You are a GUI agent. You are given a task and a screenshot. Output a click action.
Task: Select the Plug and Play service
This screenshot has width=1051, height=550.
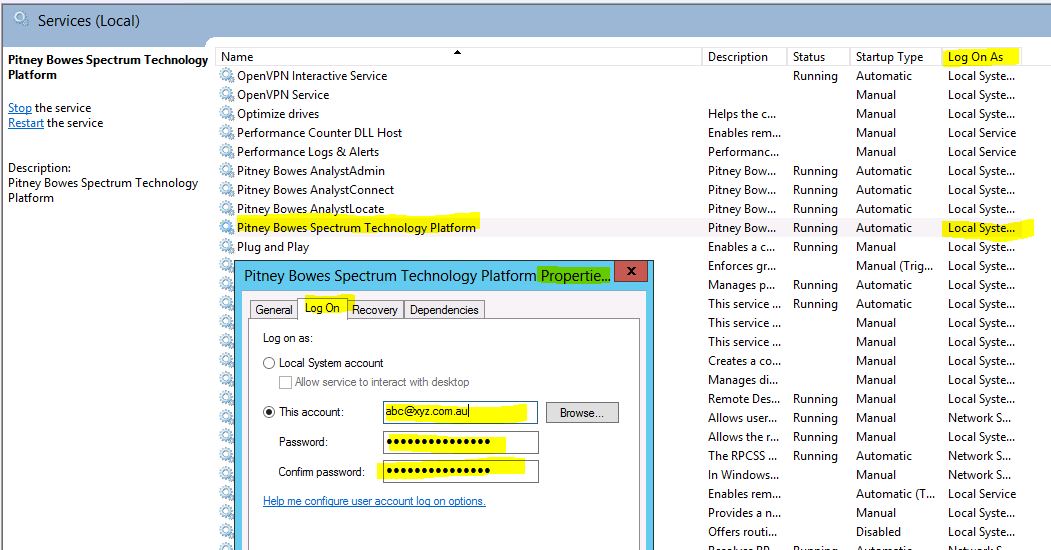pyautogui.click(x=620, y=247)
